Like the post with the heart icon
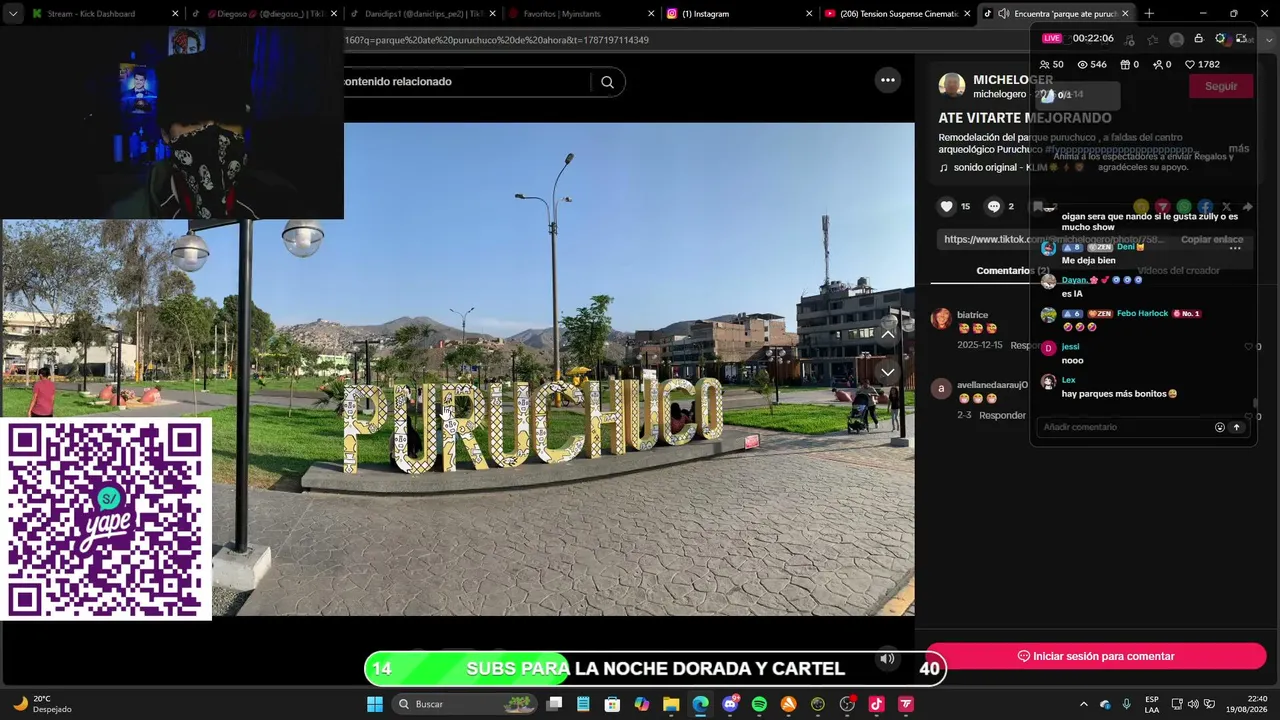Viewport: 1280px width, 720px height. pyautogui.click(x=947, y=206)
